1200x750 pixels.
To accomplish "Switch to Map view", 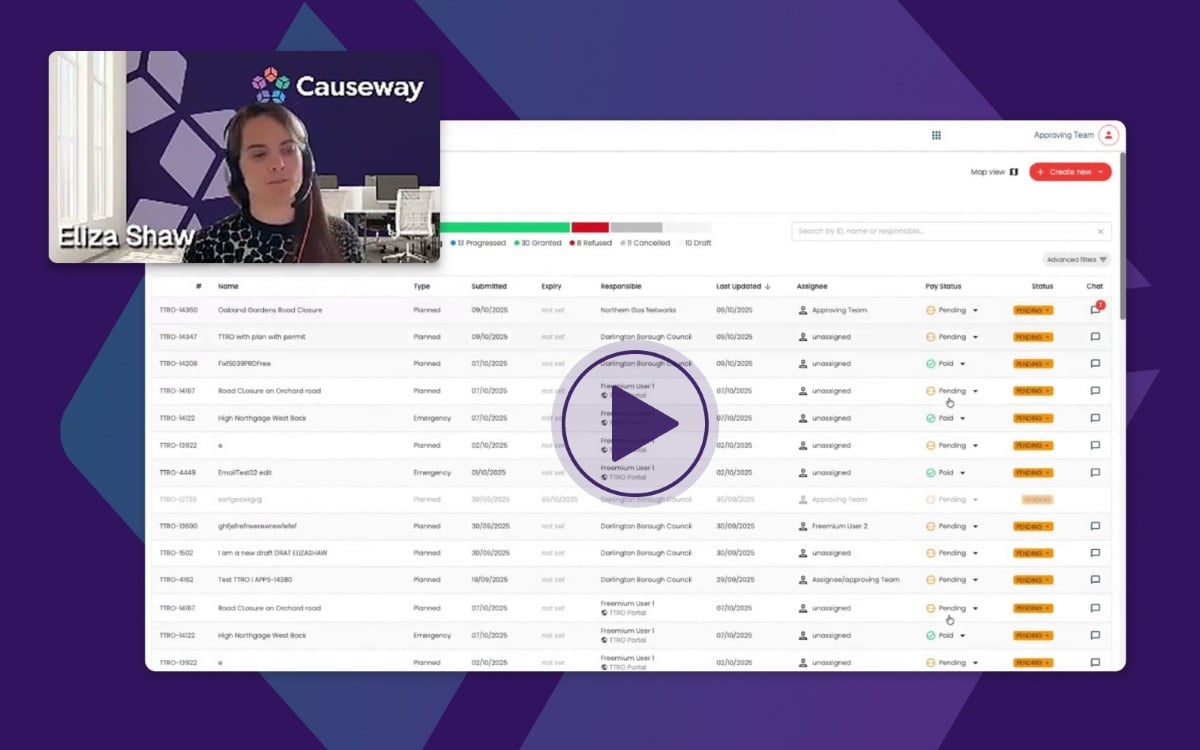I will coord(994,172).
